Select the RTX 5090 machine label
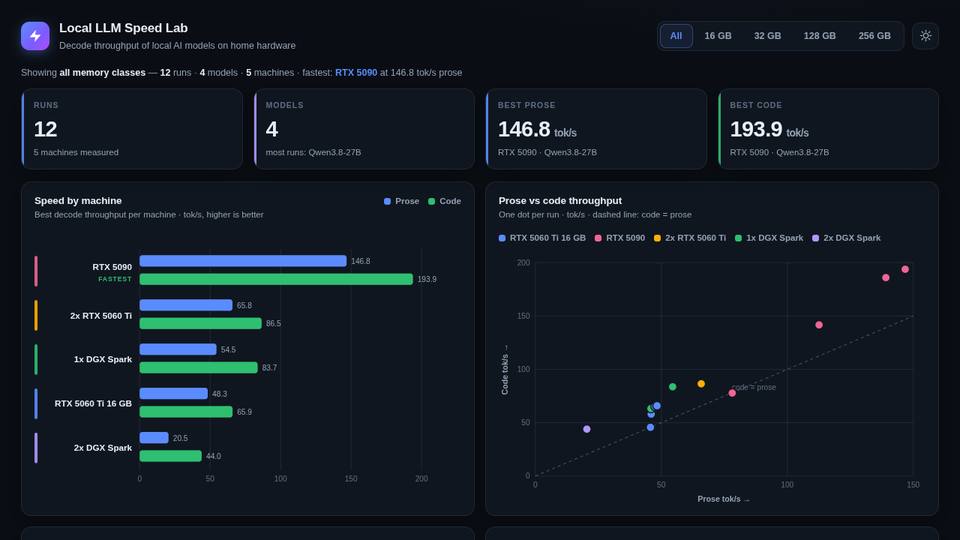This screenshot has width=960, height=540. click(x=112, y=267)
